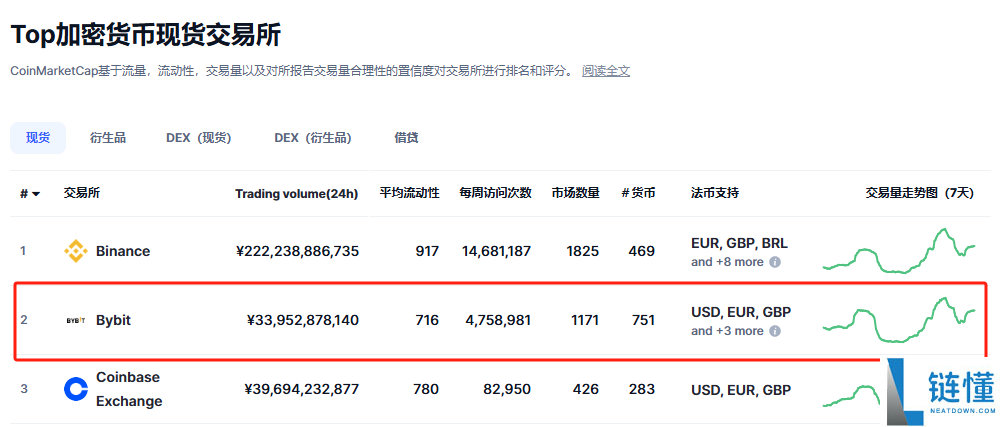Click the Bybit logo icon

[76, 321]
